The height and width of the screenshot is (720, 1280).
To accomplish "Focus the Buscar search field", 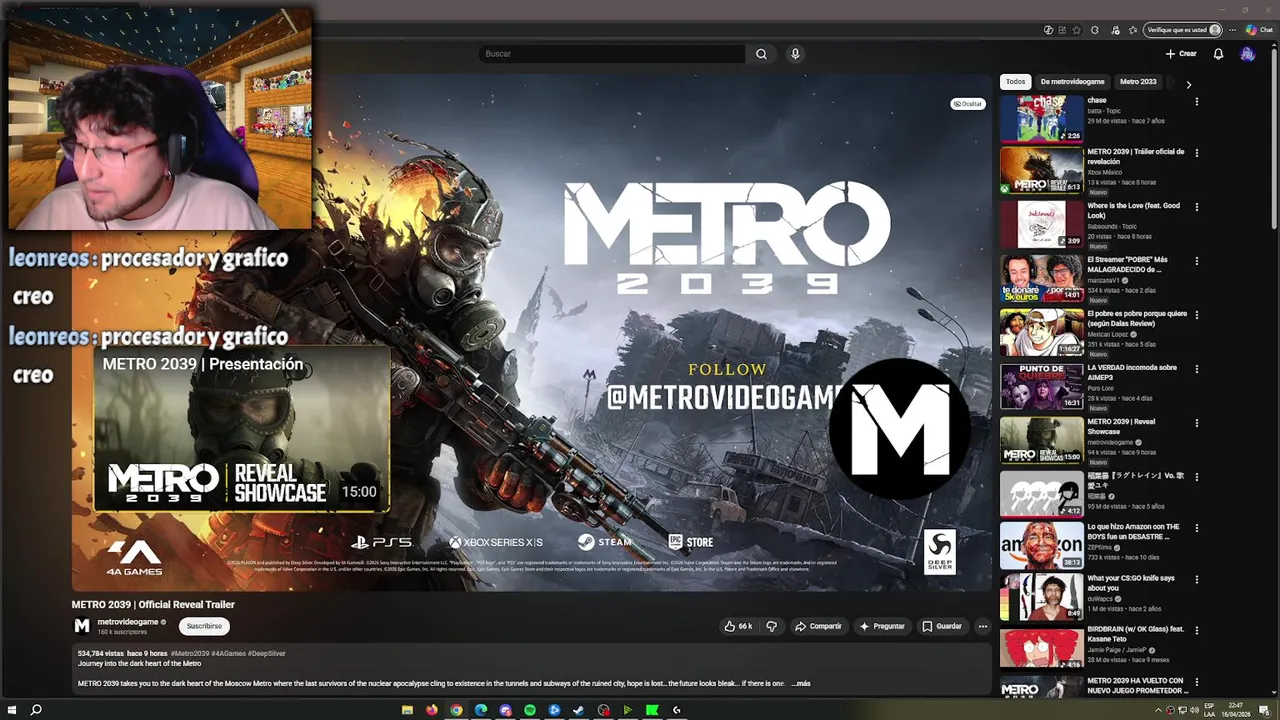I will tap(612, 54).
